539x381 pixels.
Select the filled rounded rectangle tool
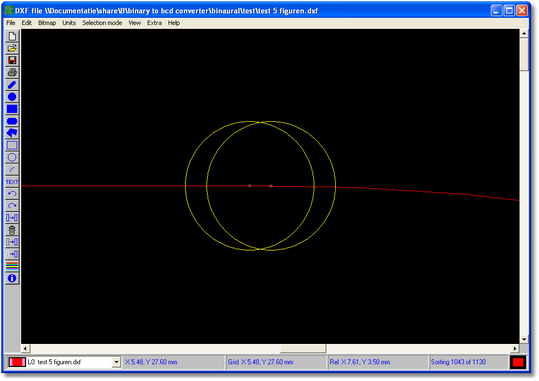[x=12, y=121]
